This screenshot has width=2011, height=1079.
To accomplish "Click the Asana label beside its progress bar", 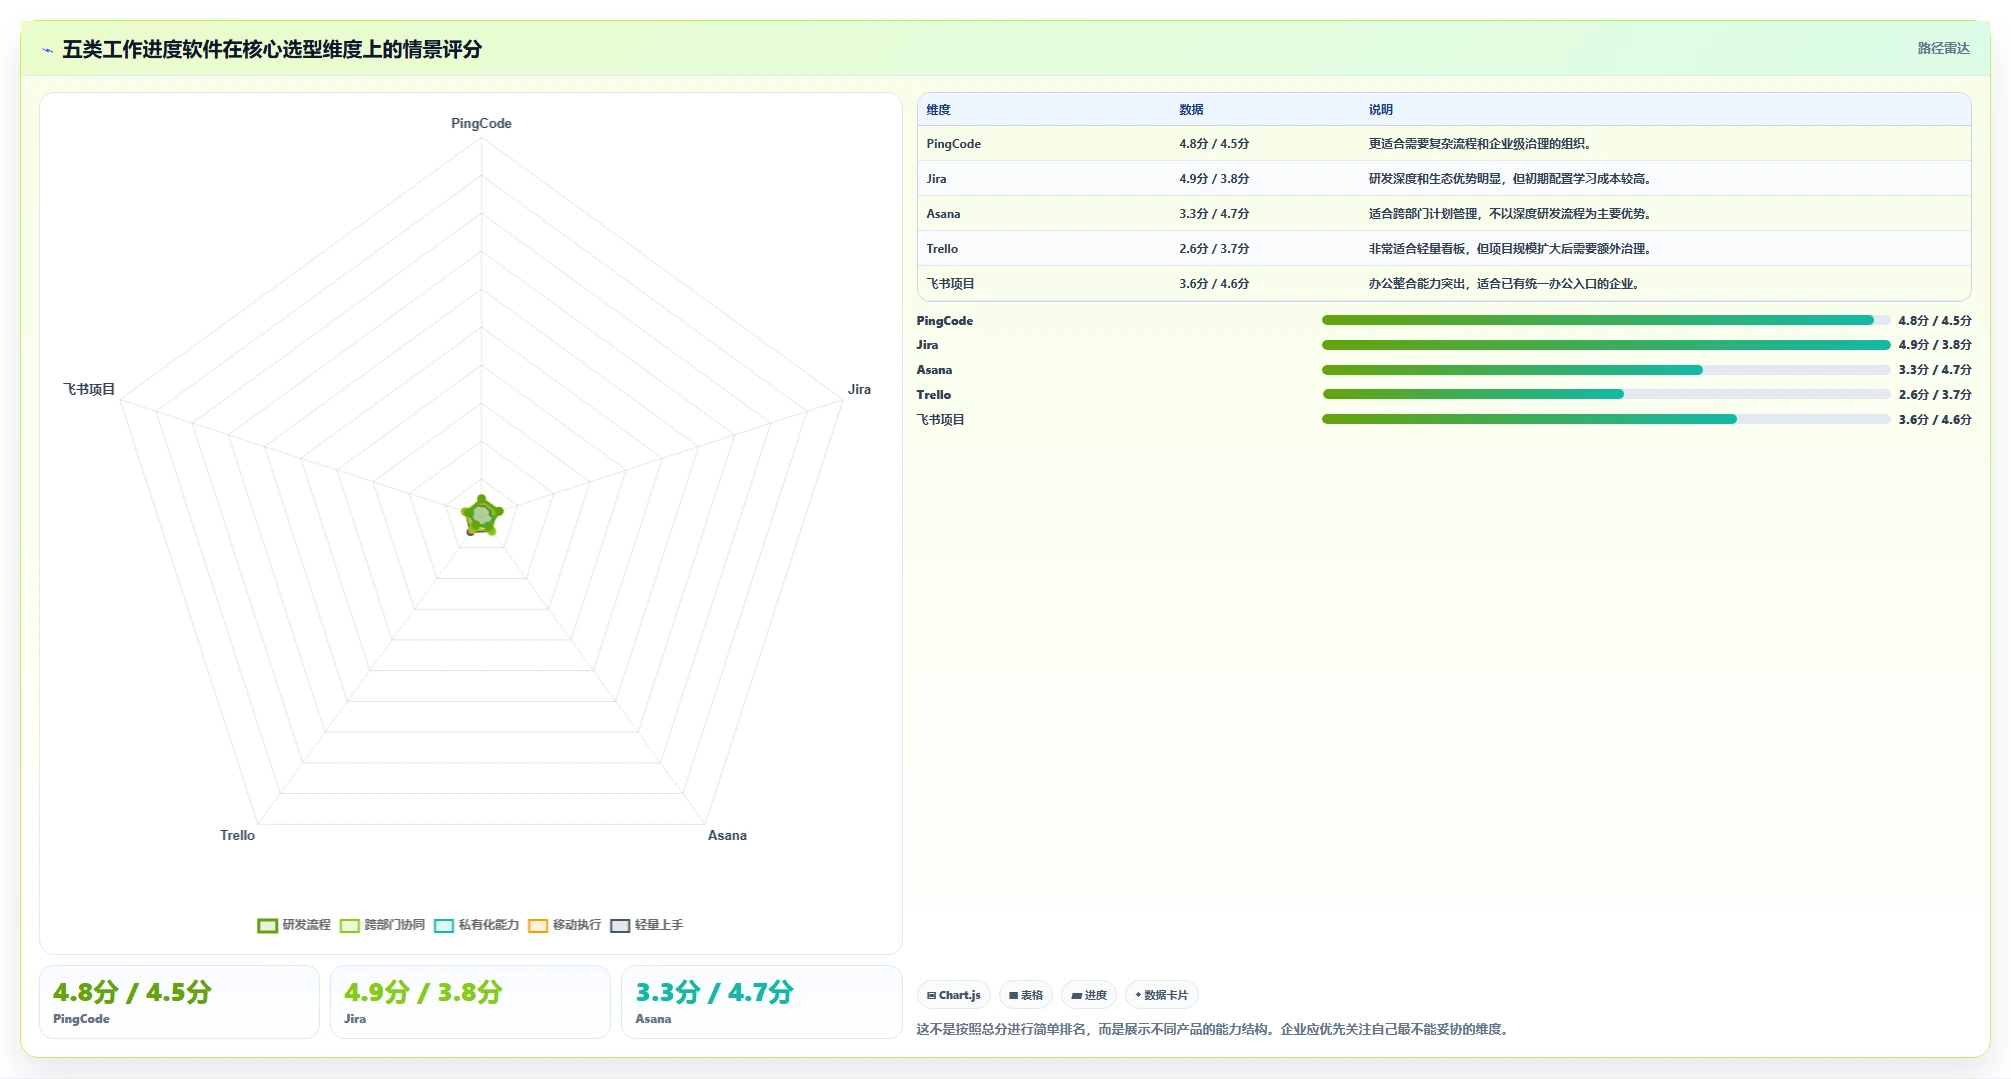I will tap(934, 370).
